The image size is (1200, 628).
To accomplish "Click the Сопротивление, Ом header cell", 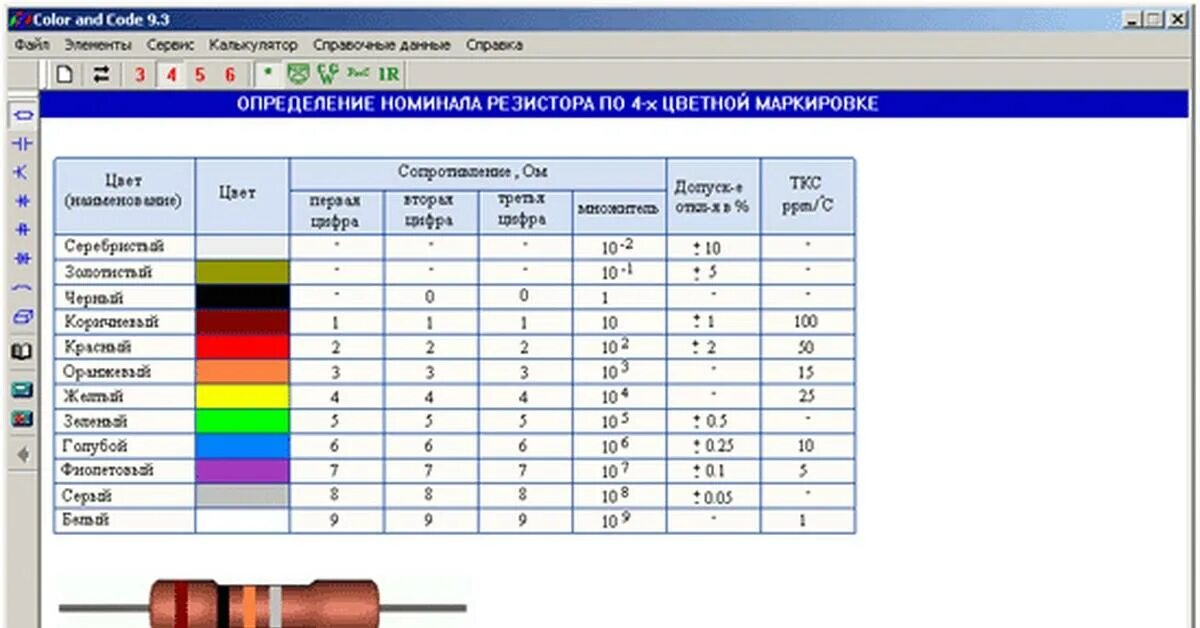I will (478, 173).
